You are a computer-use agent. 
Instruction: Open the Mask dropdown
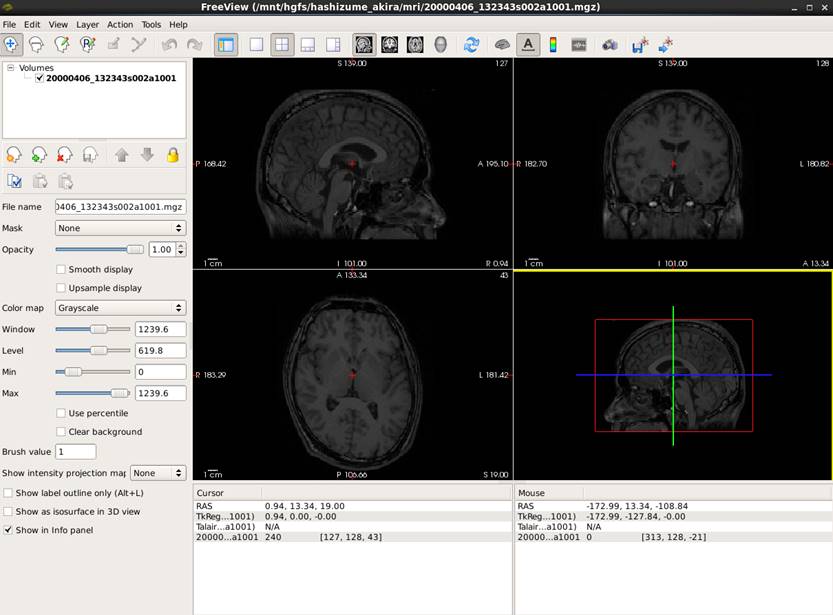121,228
